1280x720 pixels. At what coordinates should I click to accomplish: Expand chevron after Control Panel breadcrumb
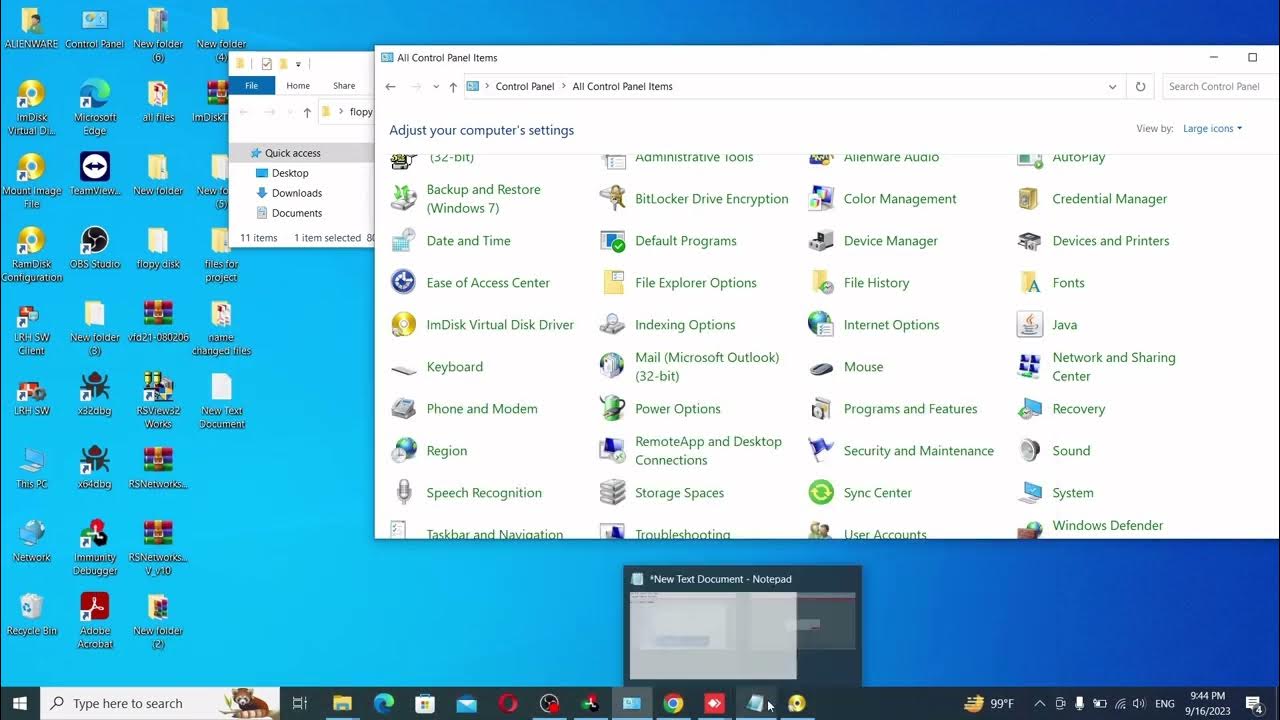pyautogui.click(x=563, y=87)
